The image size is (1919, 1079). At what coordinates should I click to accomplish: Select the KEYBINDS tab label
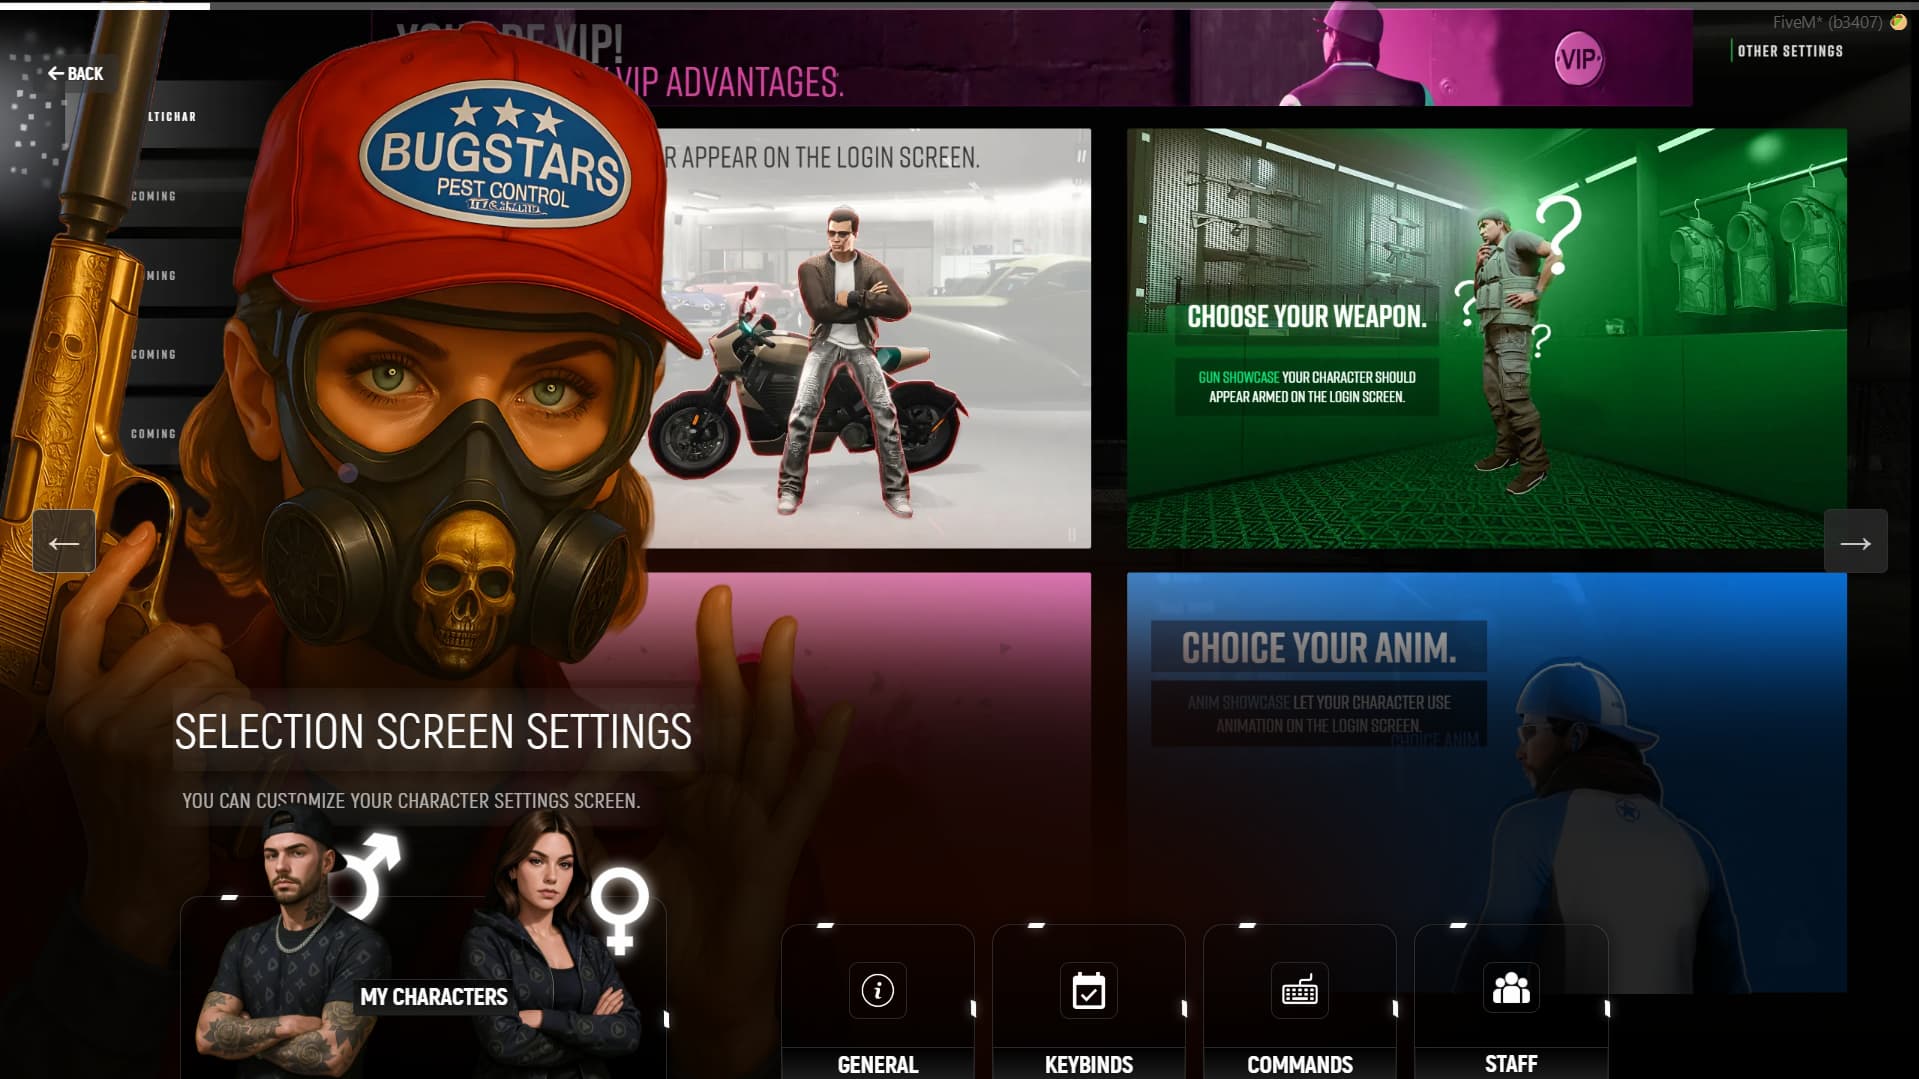[1088, 1064]
